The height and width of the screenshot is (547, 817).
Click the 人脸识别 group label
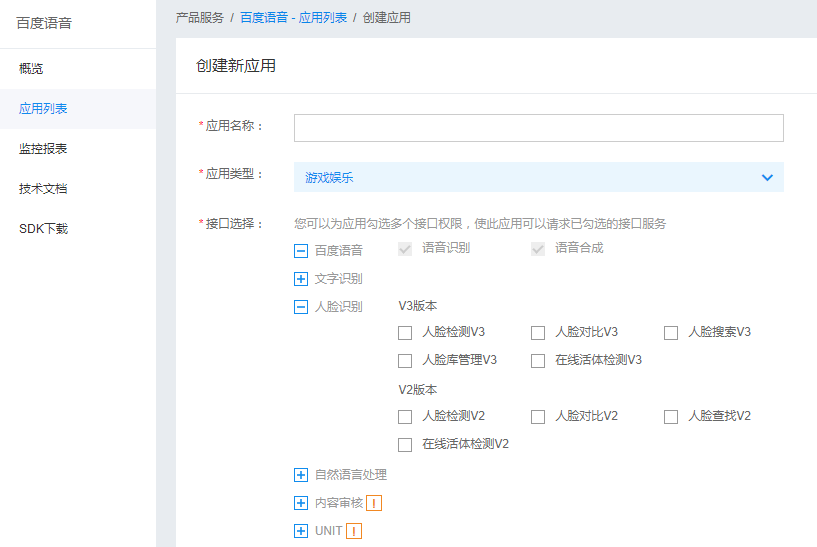click(x=339, y=307)
